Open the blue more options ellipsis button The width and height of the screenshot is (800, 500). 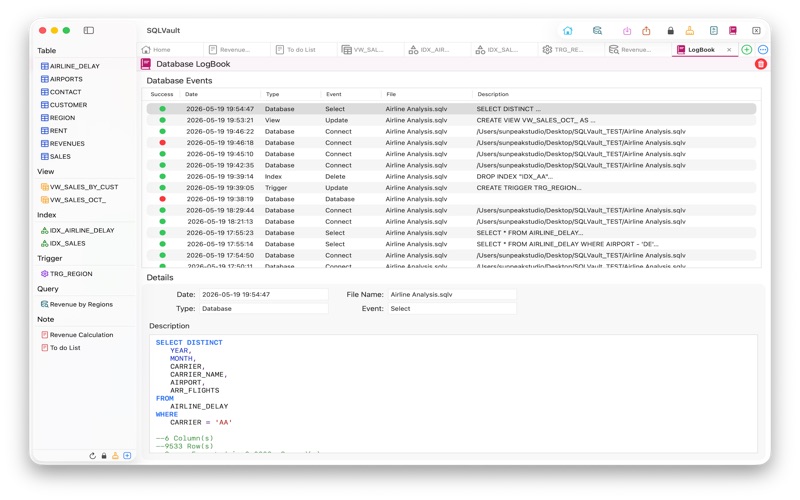point(763,49)
